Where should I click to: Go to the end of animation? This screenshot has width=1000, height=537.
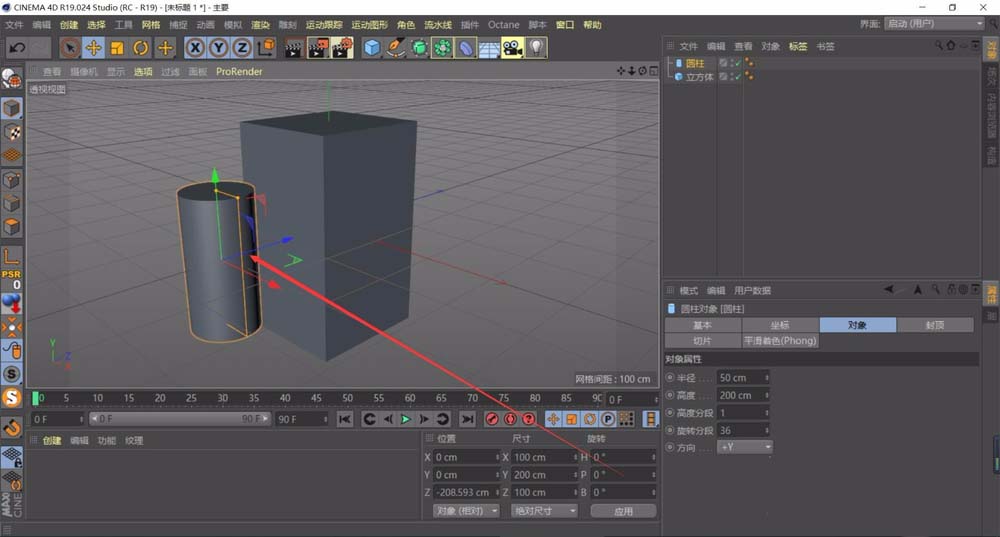point(467,419)
